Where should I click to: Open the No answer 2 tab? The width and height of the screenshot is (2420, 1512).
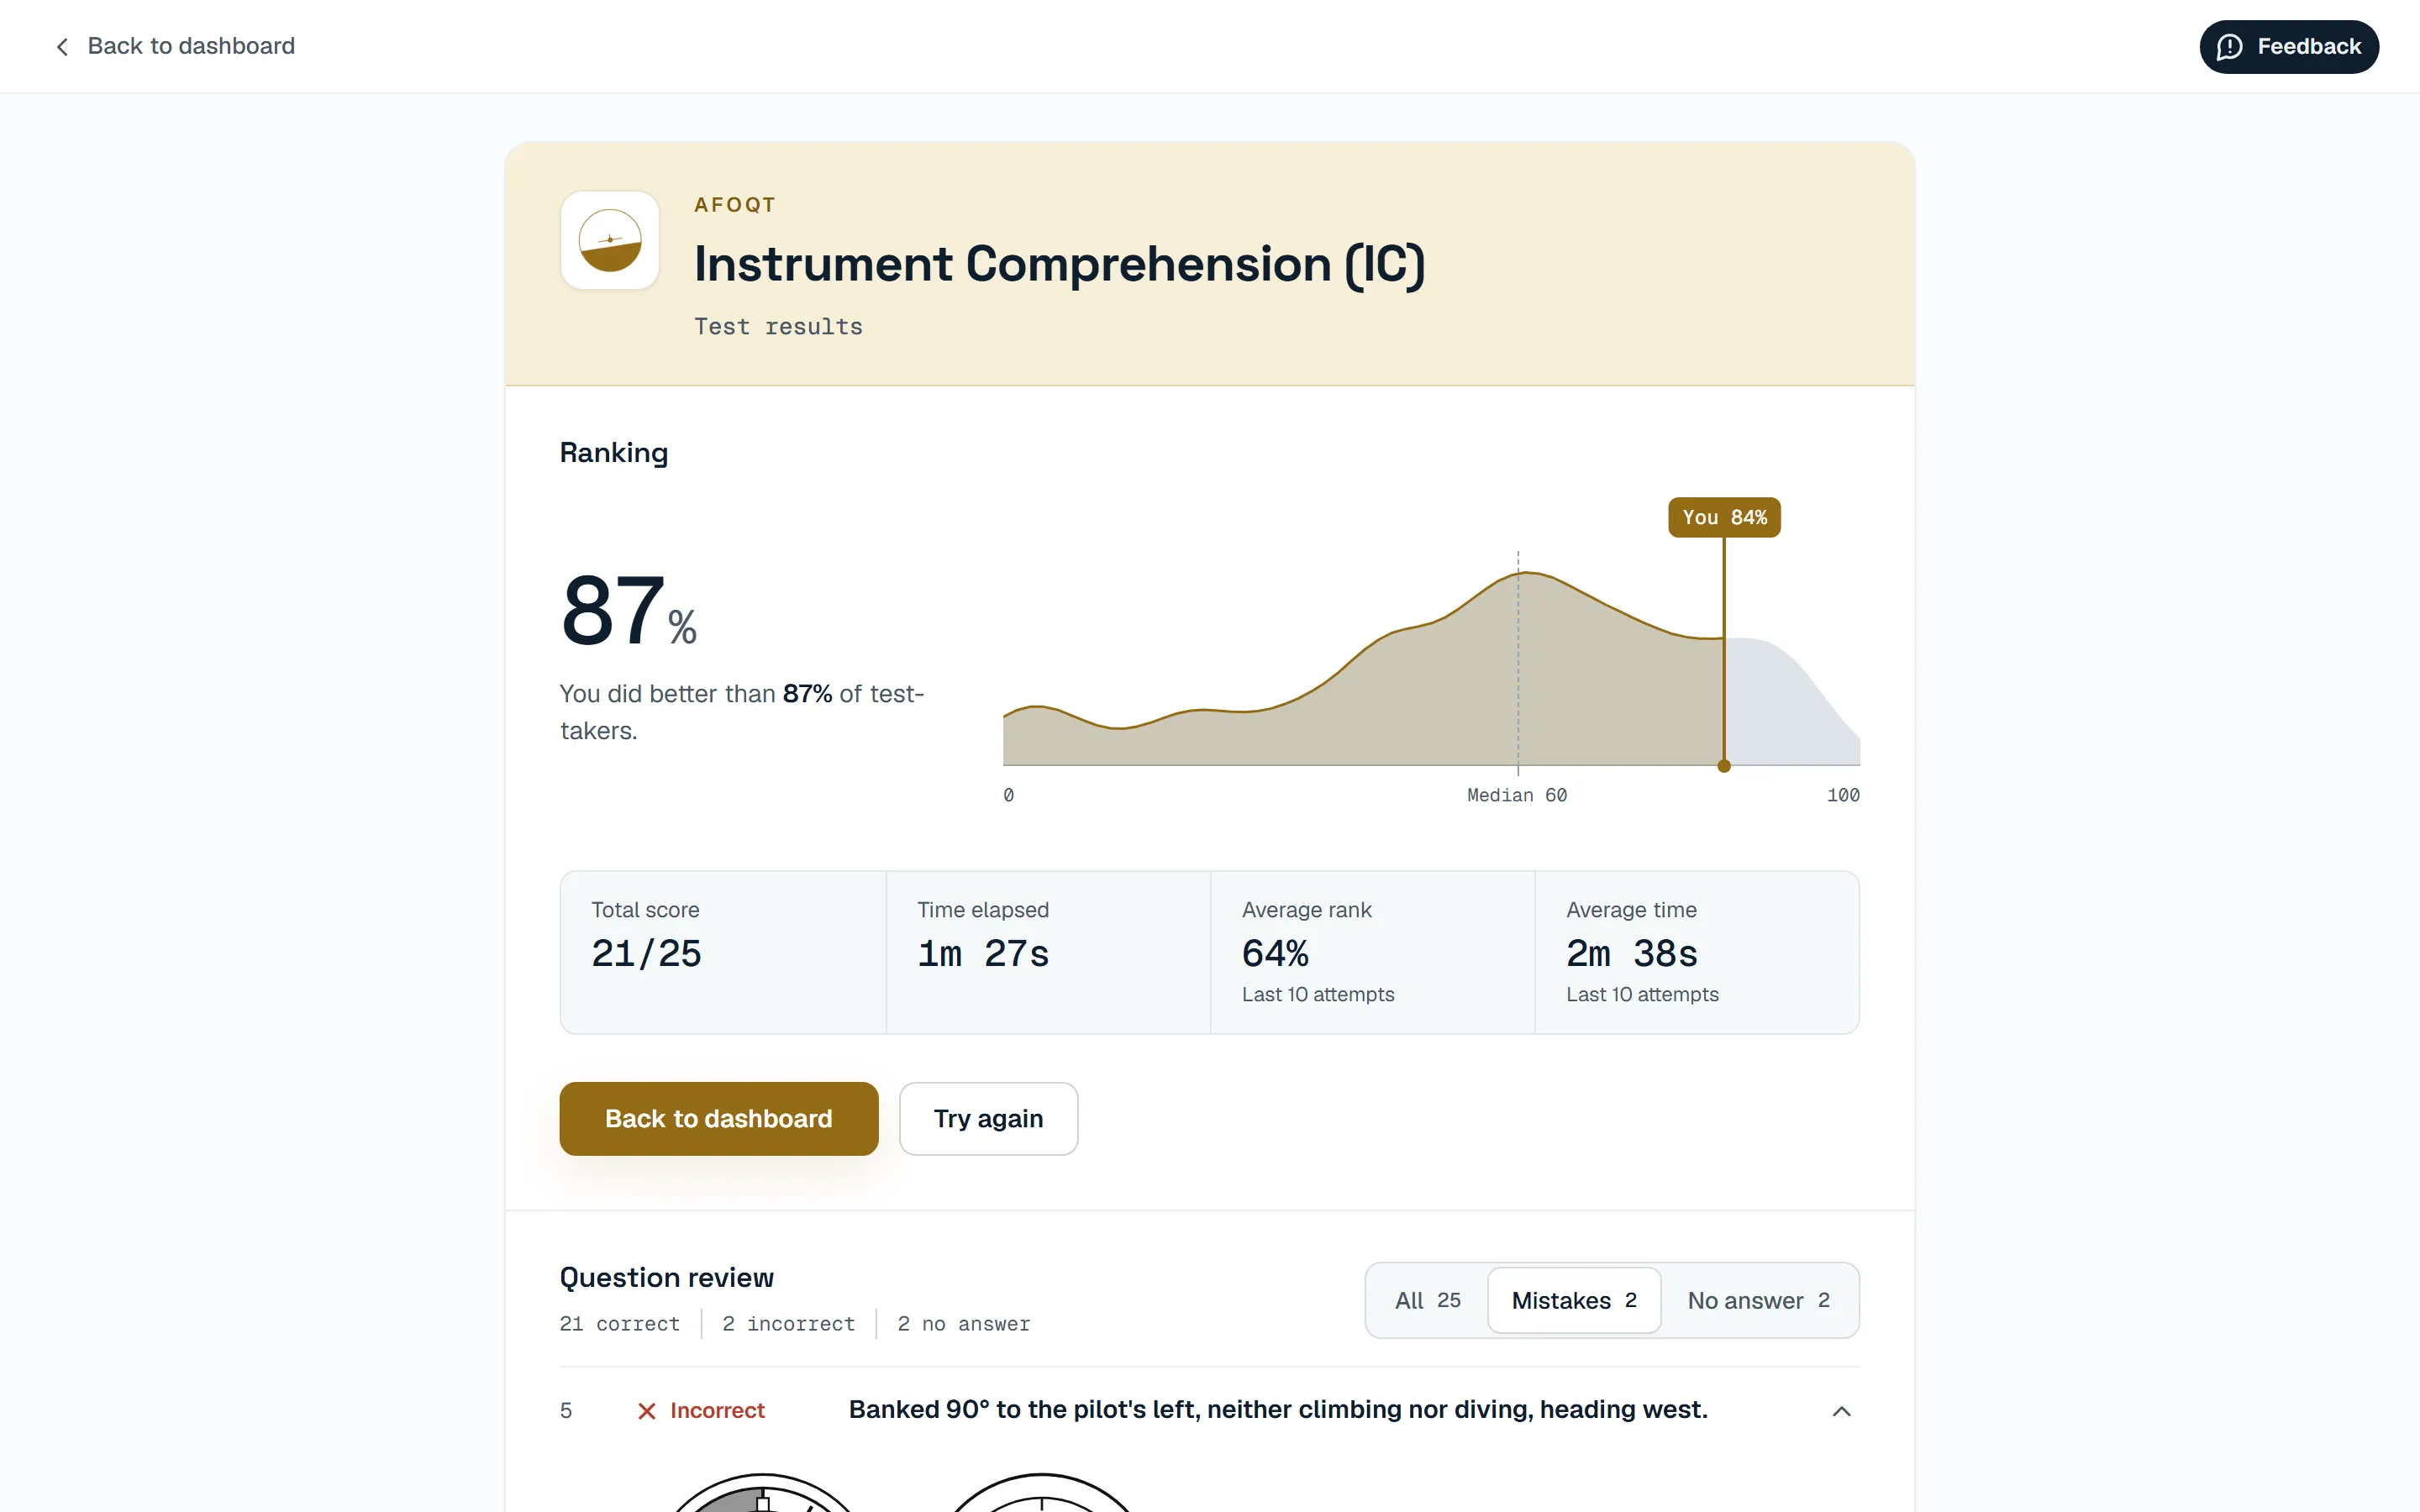pos(1758,1300)
